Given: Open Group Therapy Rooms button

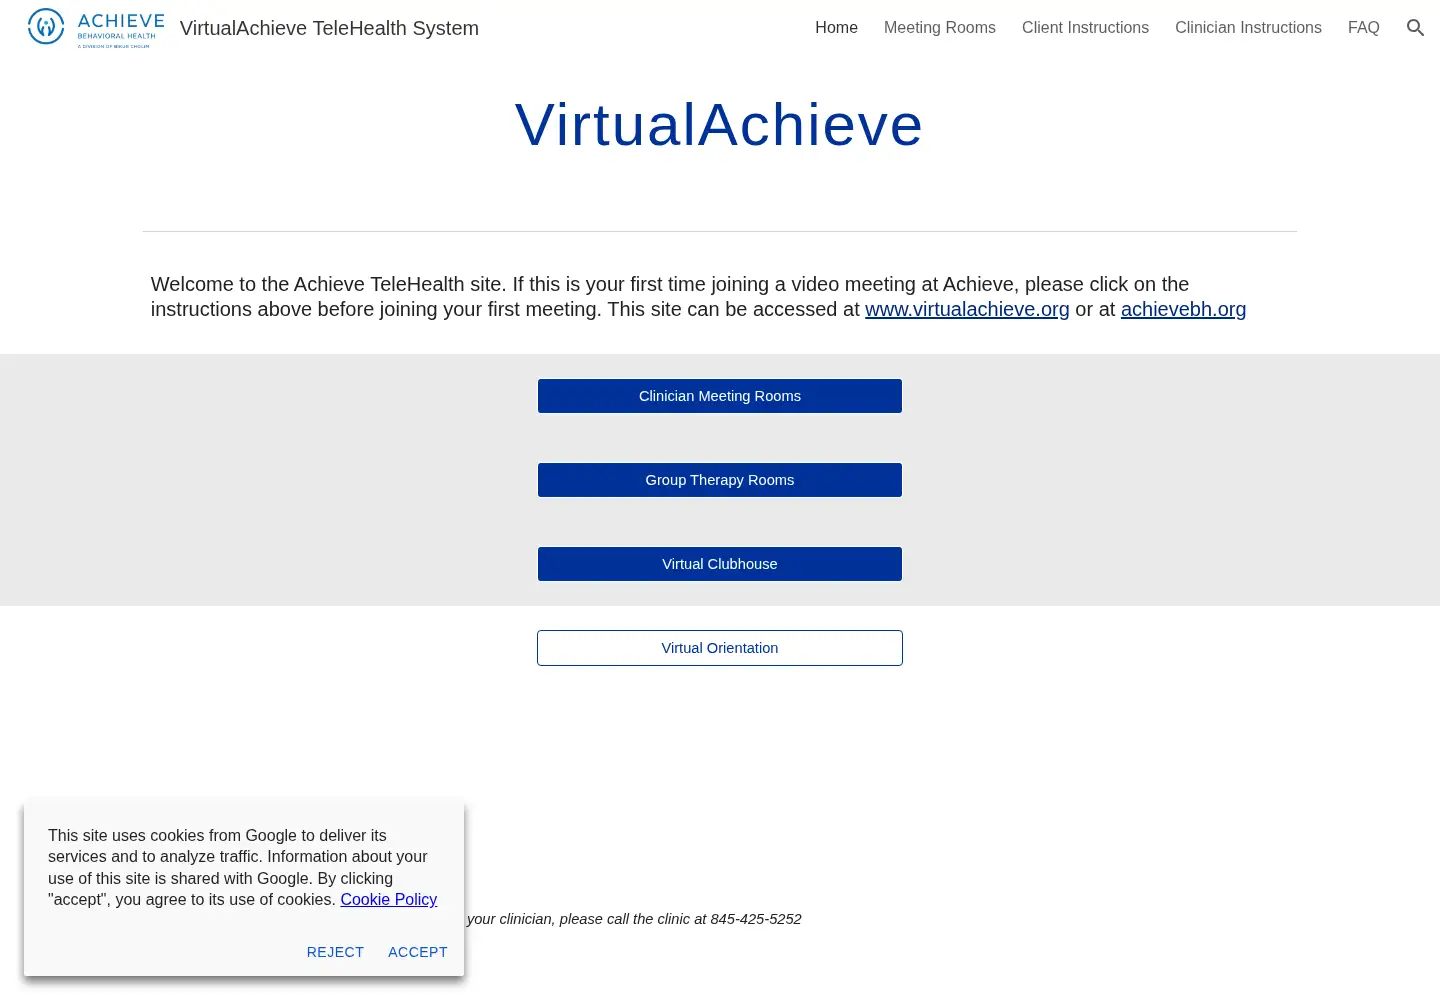Looking at the screenshot, I should 720,480.
